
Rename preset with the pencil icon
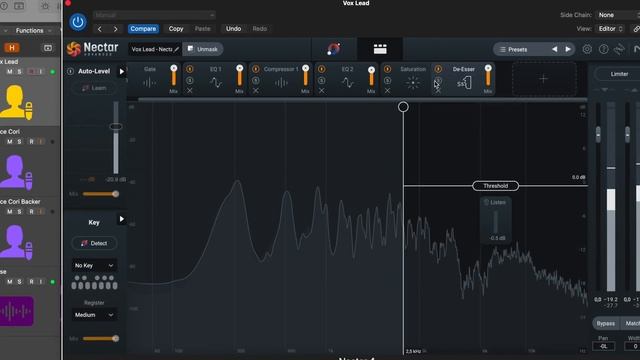pos(177,49)
